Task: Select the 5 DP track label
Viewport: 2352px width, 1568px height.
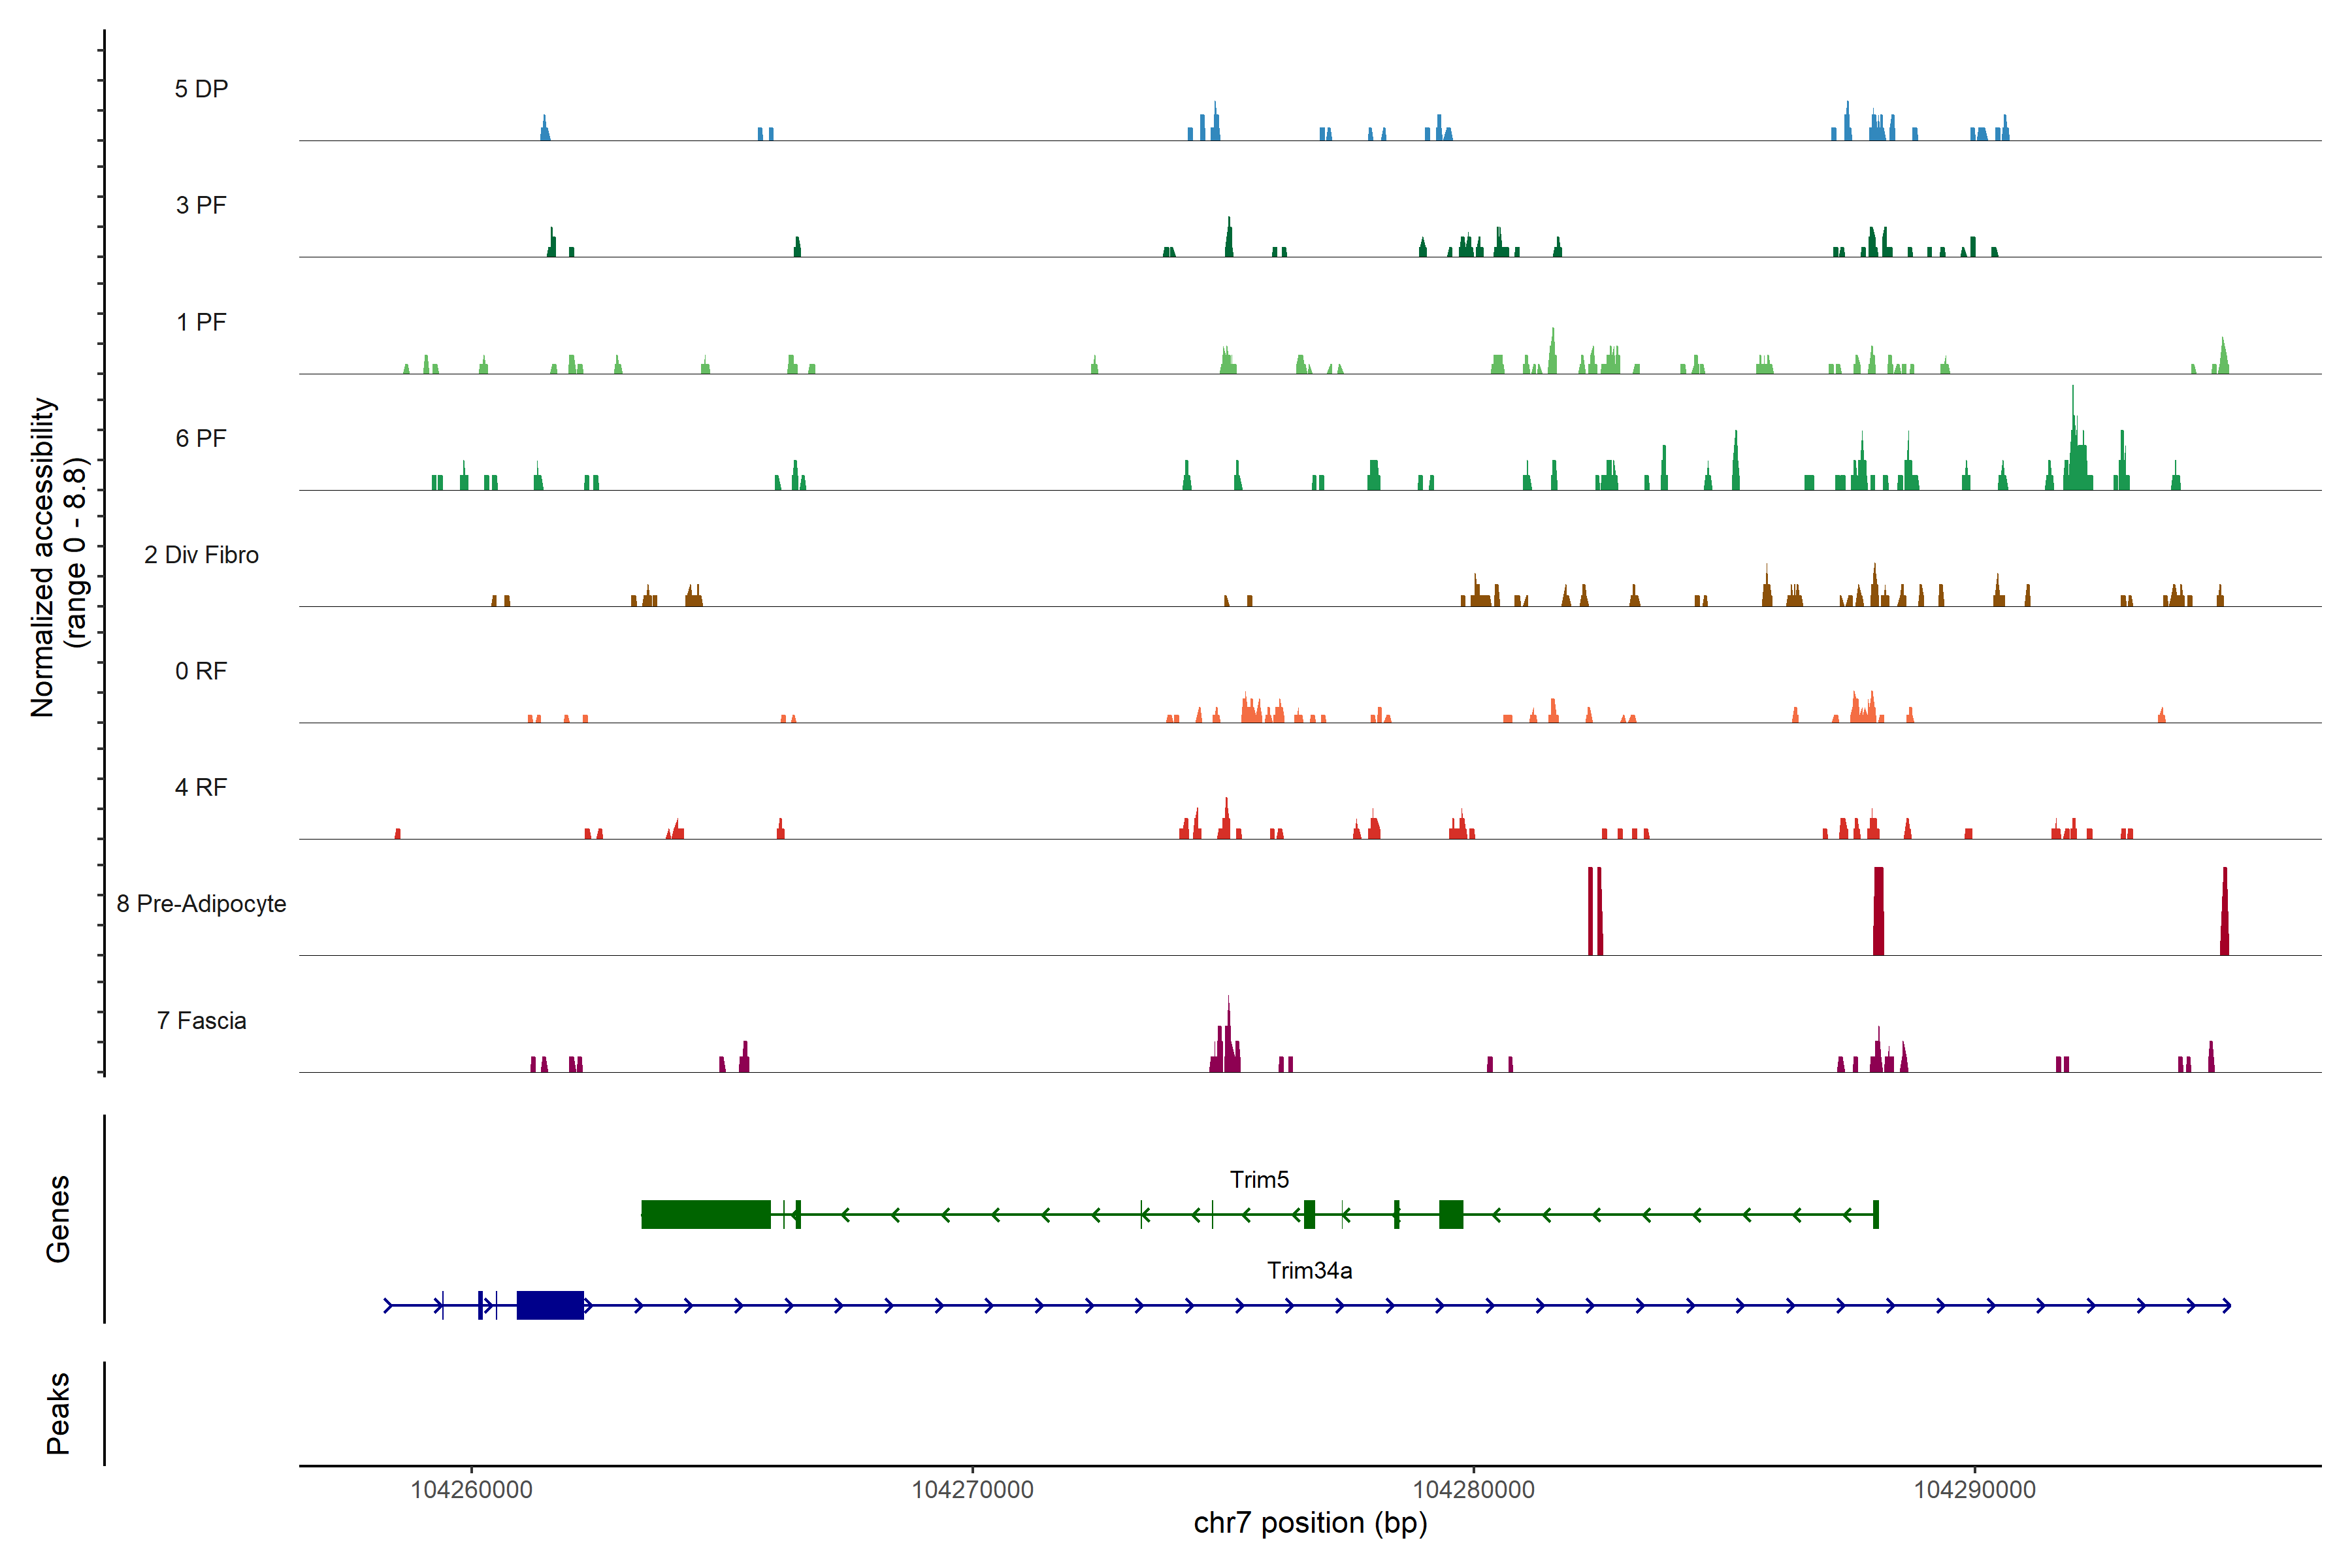Action: coord(201,89)
